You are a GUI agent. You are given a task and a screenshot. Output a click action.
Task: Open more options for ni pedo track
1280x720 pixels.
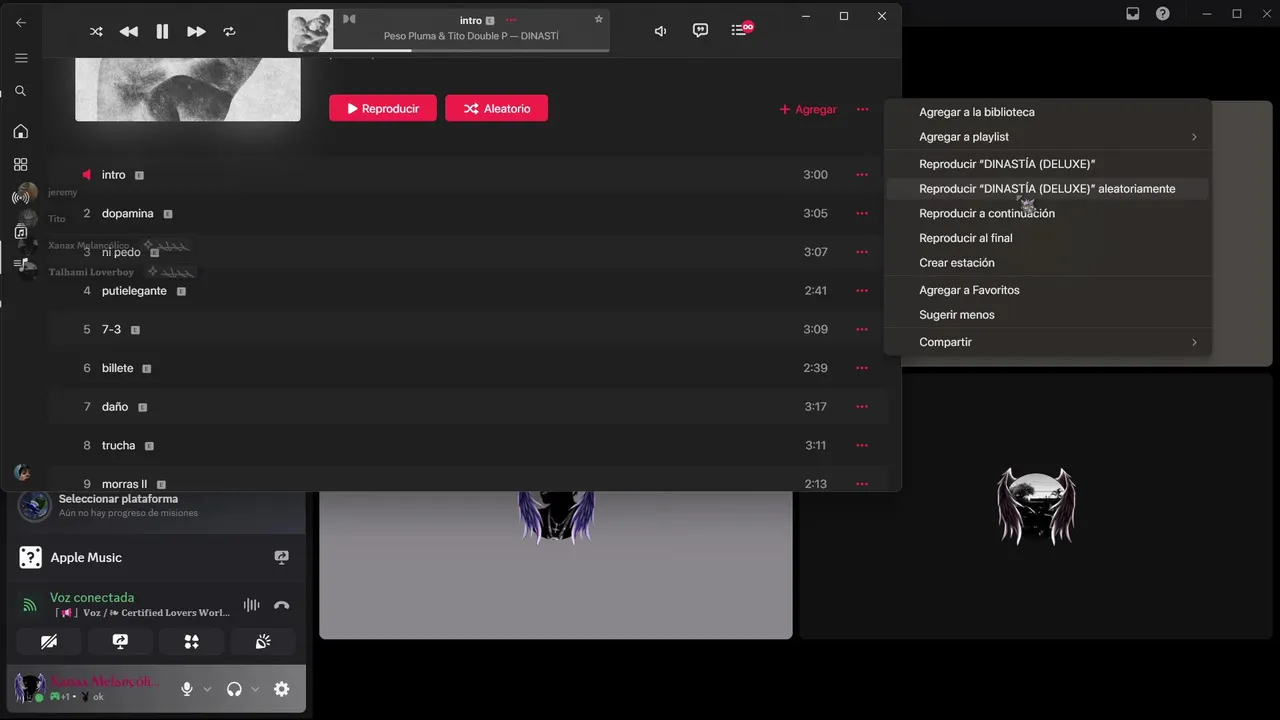point(862,252)
